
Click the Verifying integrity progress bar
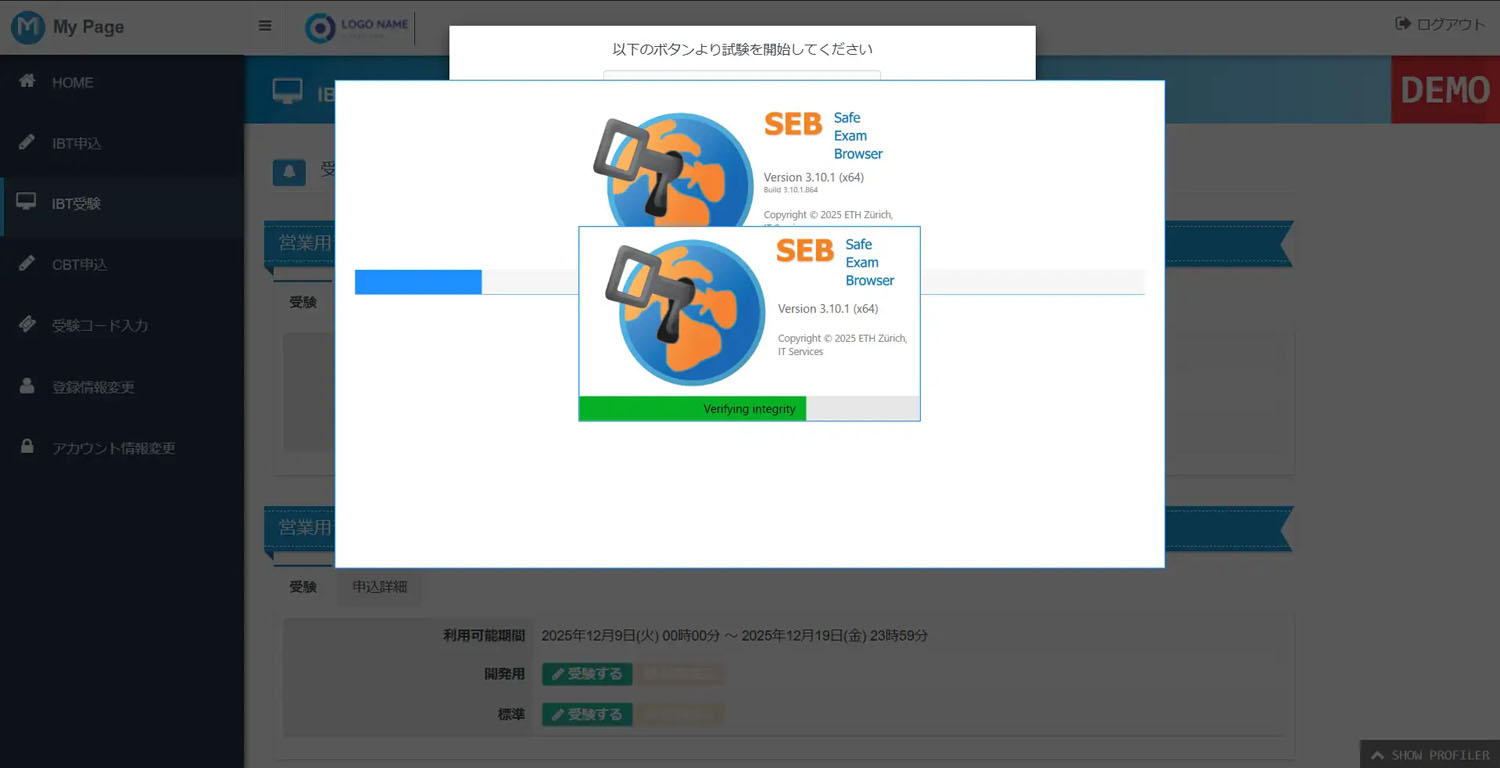click(749, 408)
